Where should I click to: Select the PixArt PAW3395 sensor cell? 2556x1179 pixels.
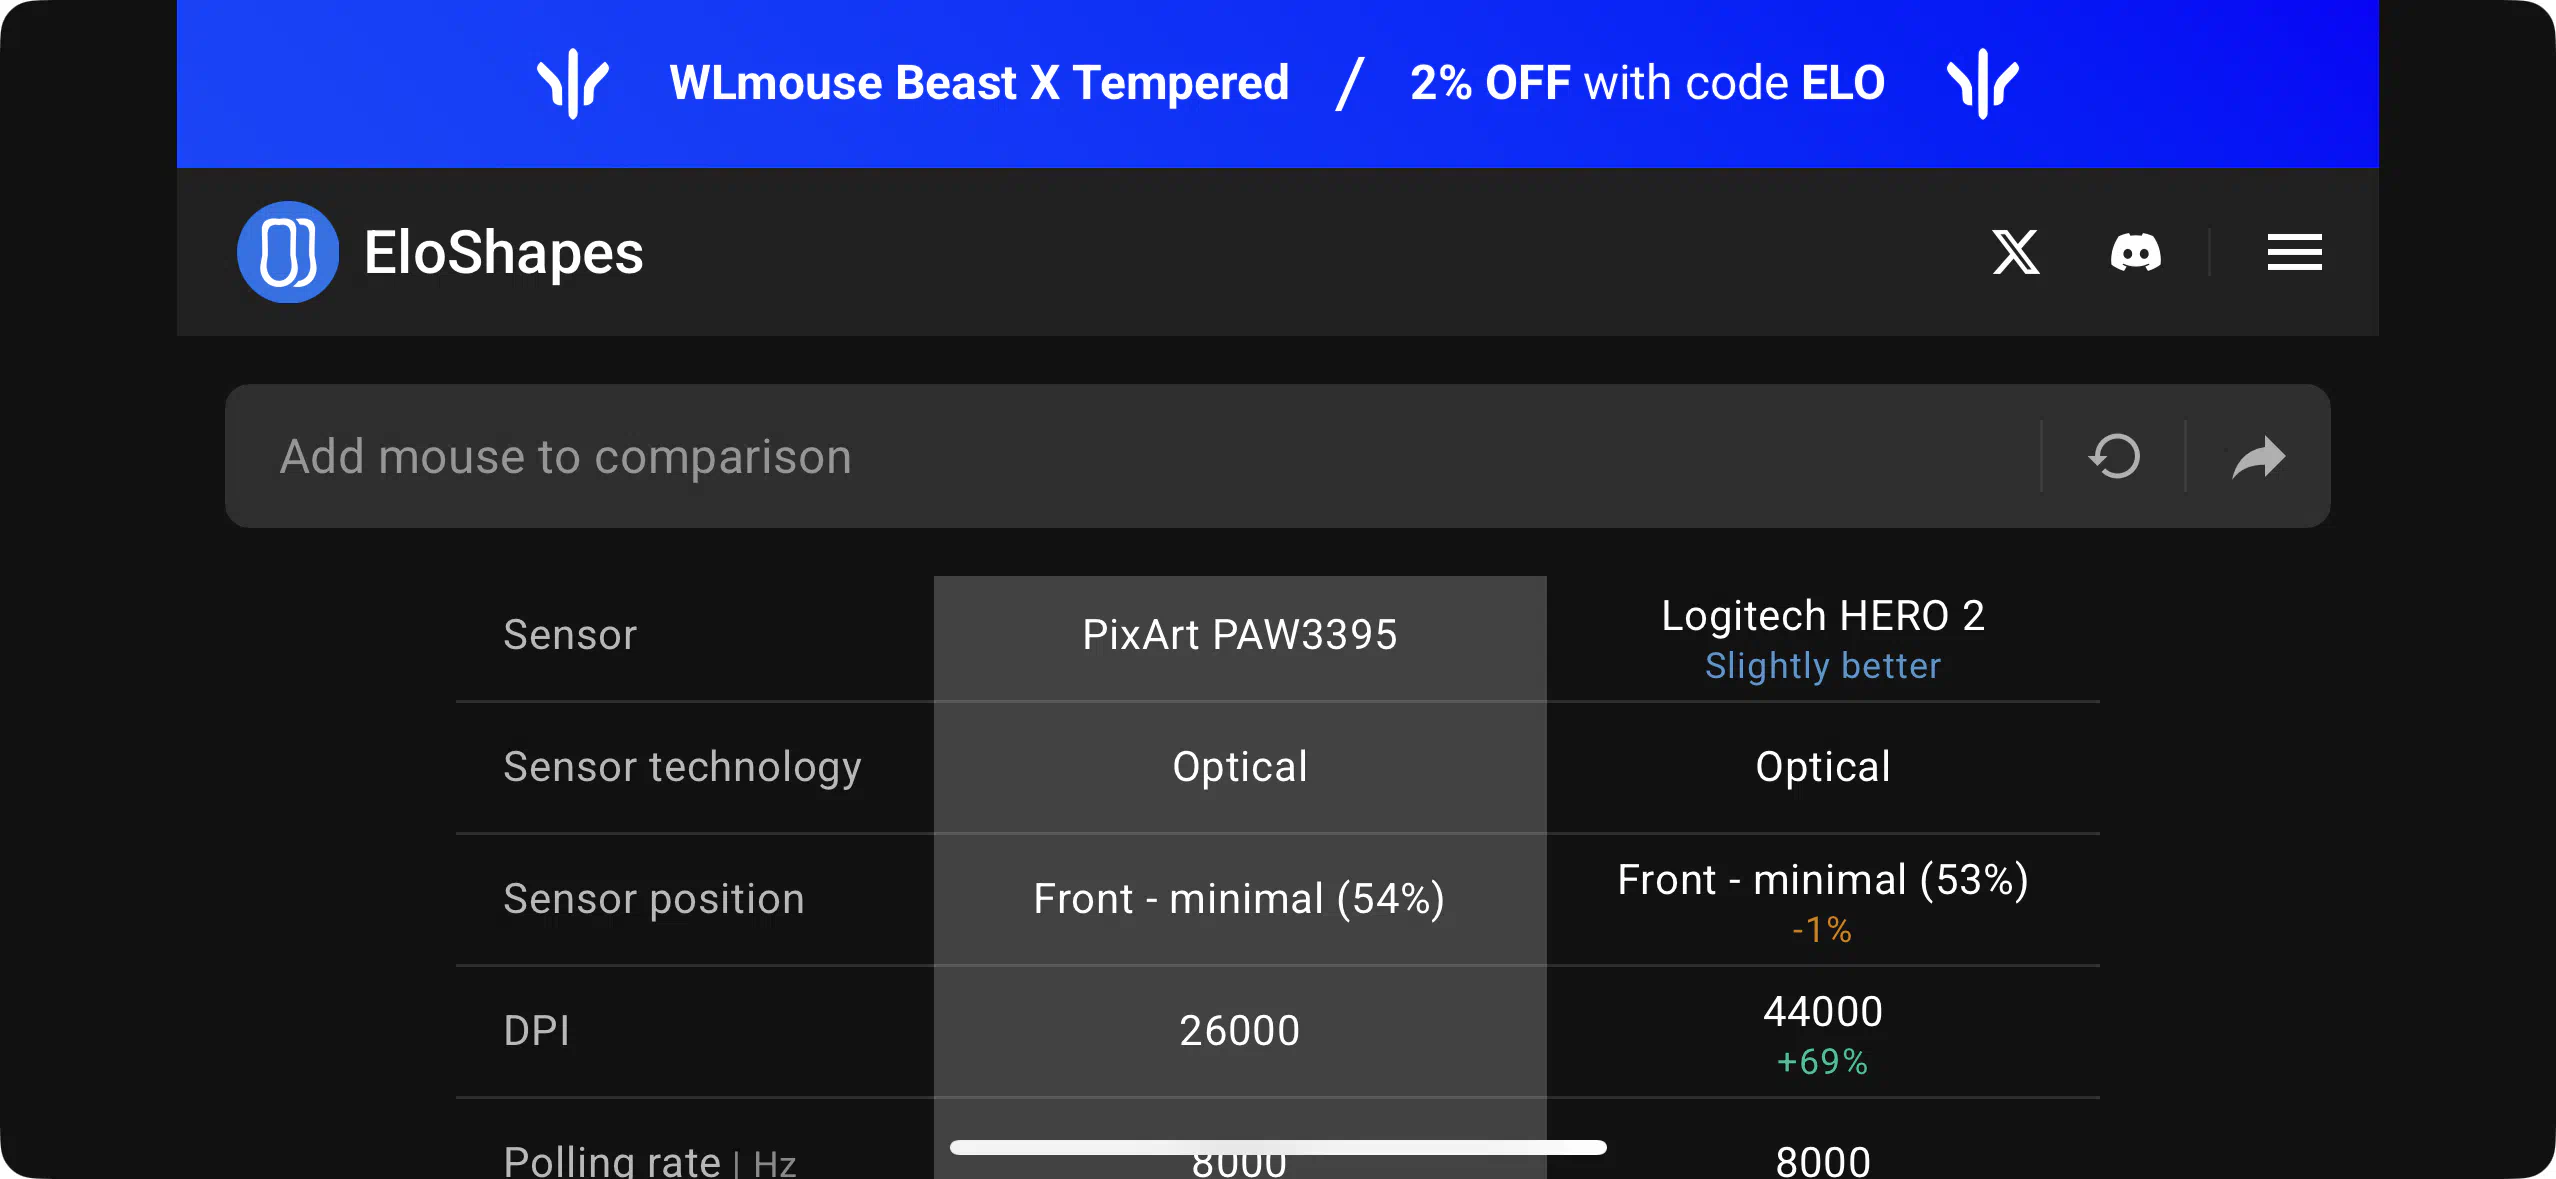point(1240,635)
